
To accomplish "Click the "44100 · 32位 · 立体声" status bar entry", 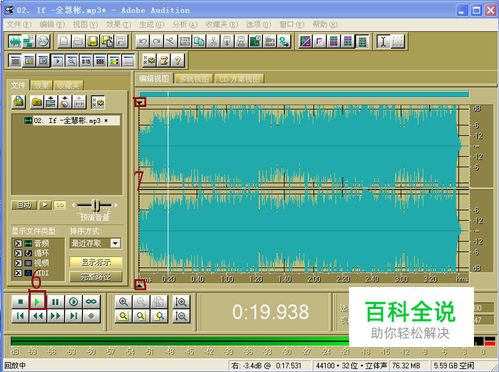I will [x=351, y=366].
